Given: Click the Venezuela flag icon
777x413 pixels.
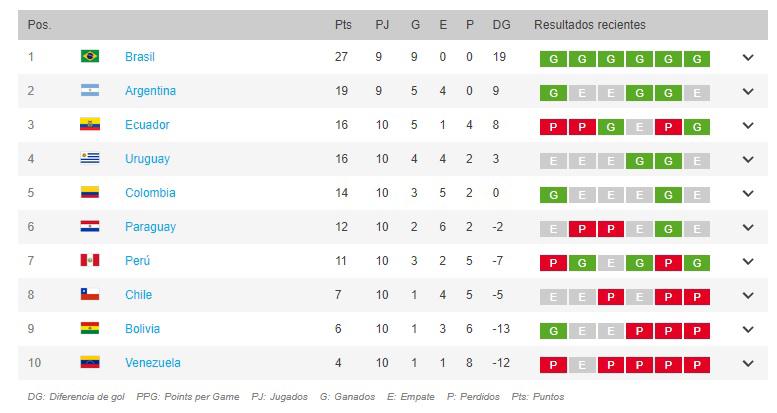Looking at the screenshot, I should click(89, 363).
